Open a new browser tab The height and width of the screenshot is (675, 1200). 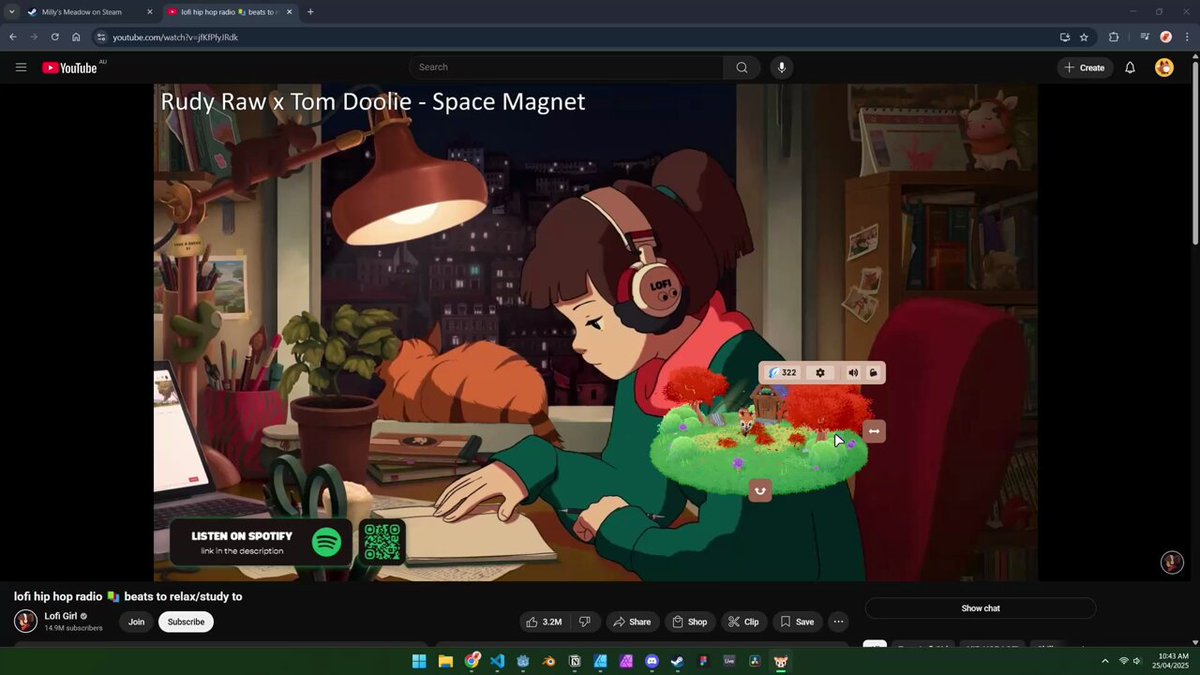click(x=310, y=12)
